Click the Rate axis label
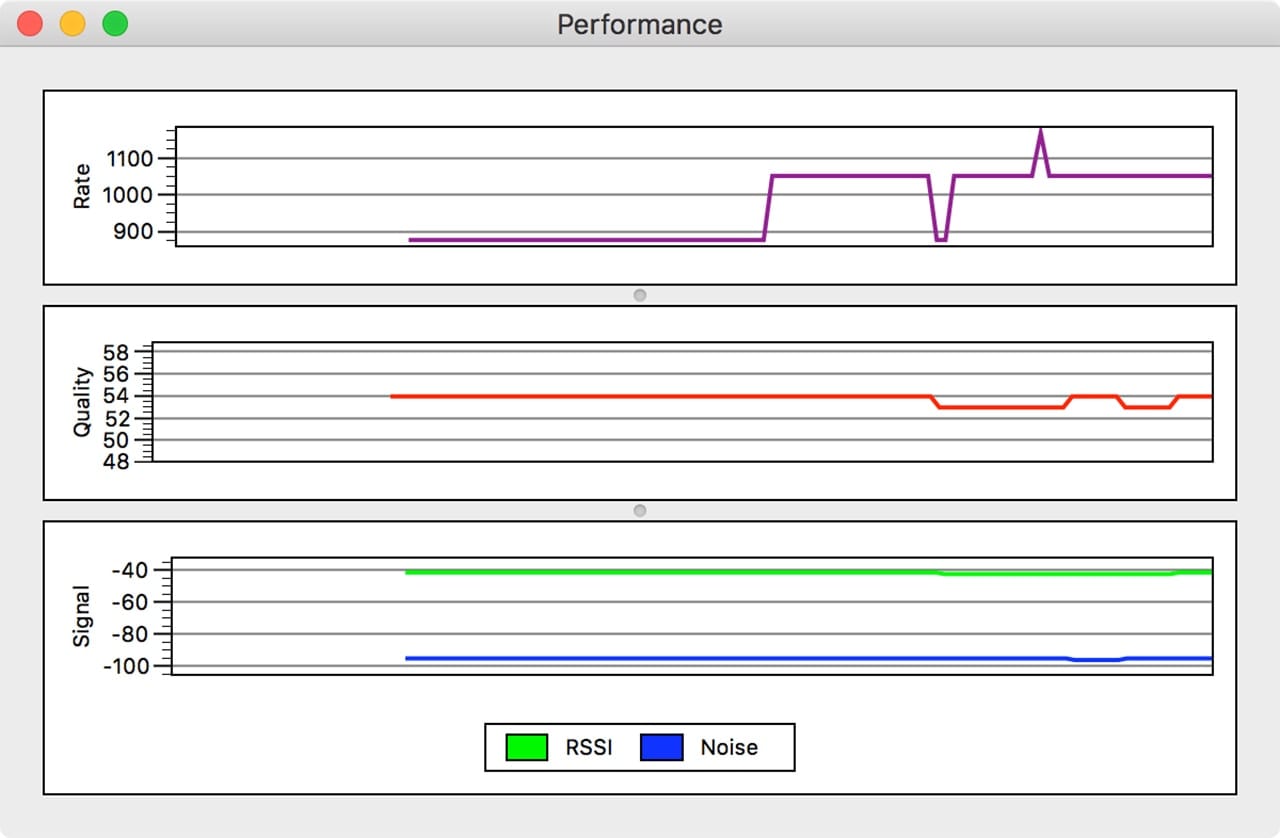Image resolution: width=1280 pixels, height=838 pixels. coord(82,186)
